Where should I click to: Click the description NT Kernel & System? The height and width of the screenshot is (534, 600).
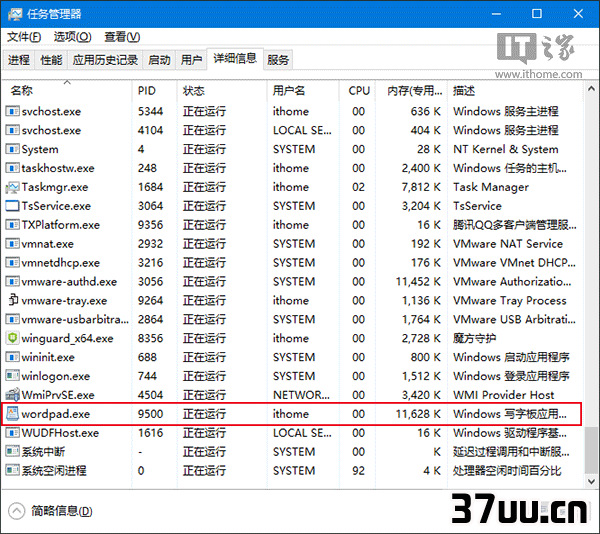(506, 149)
